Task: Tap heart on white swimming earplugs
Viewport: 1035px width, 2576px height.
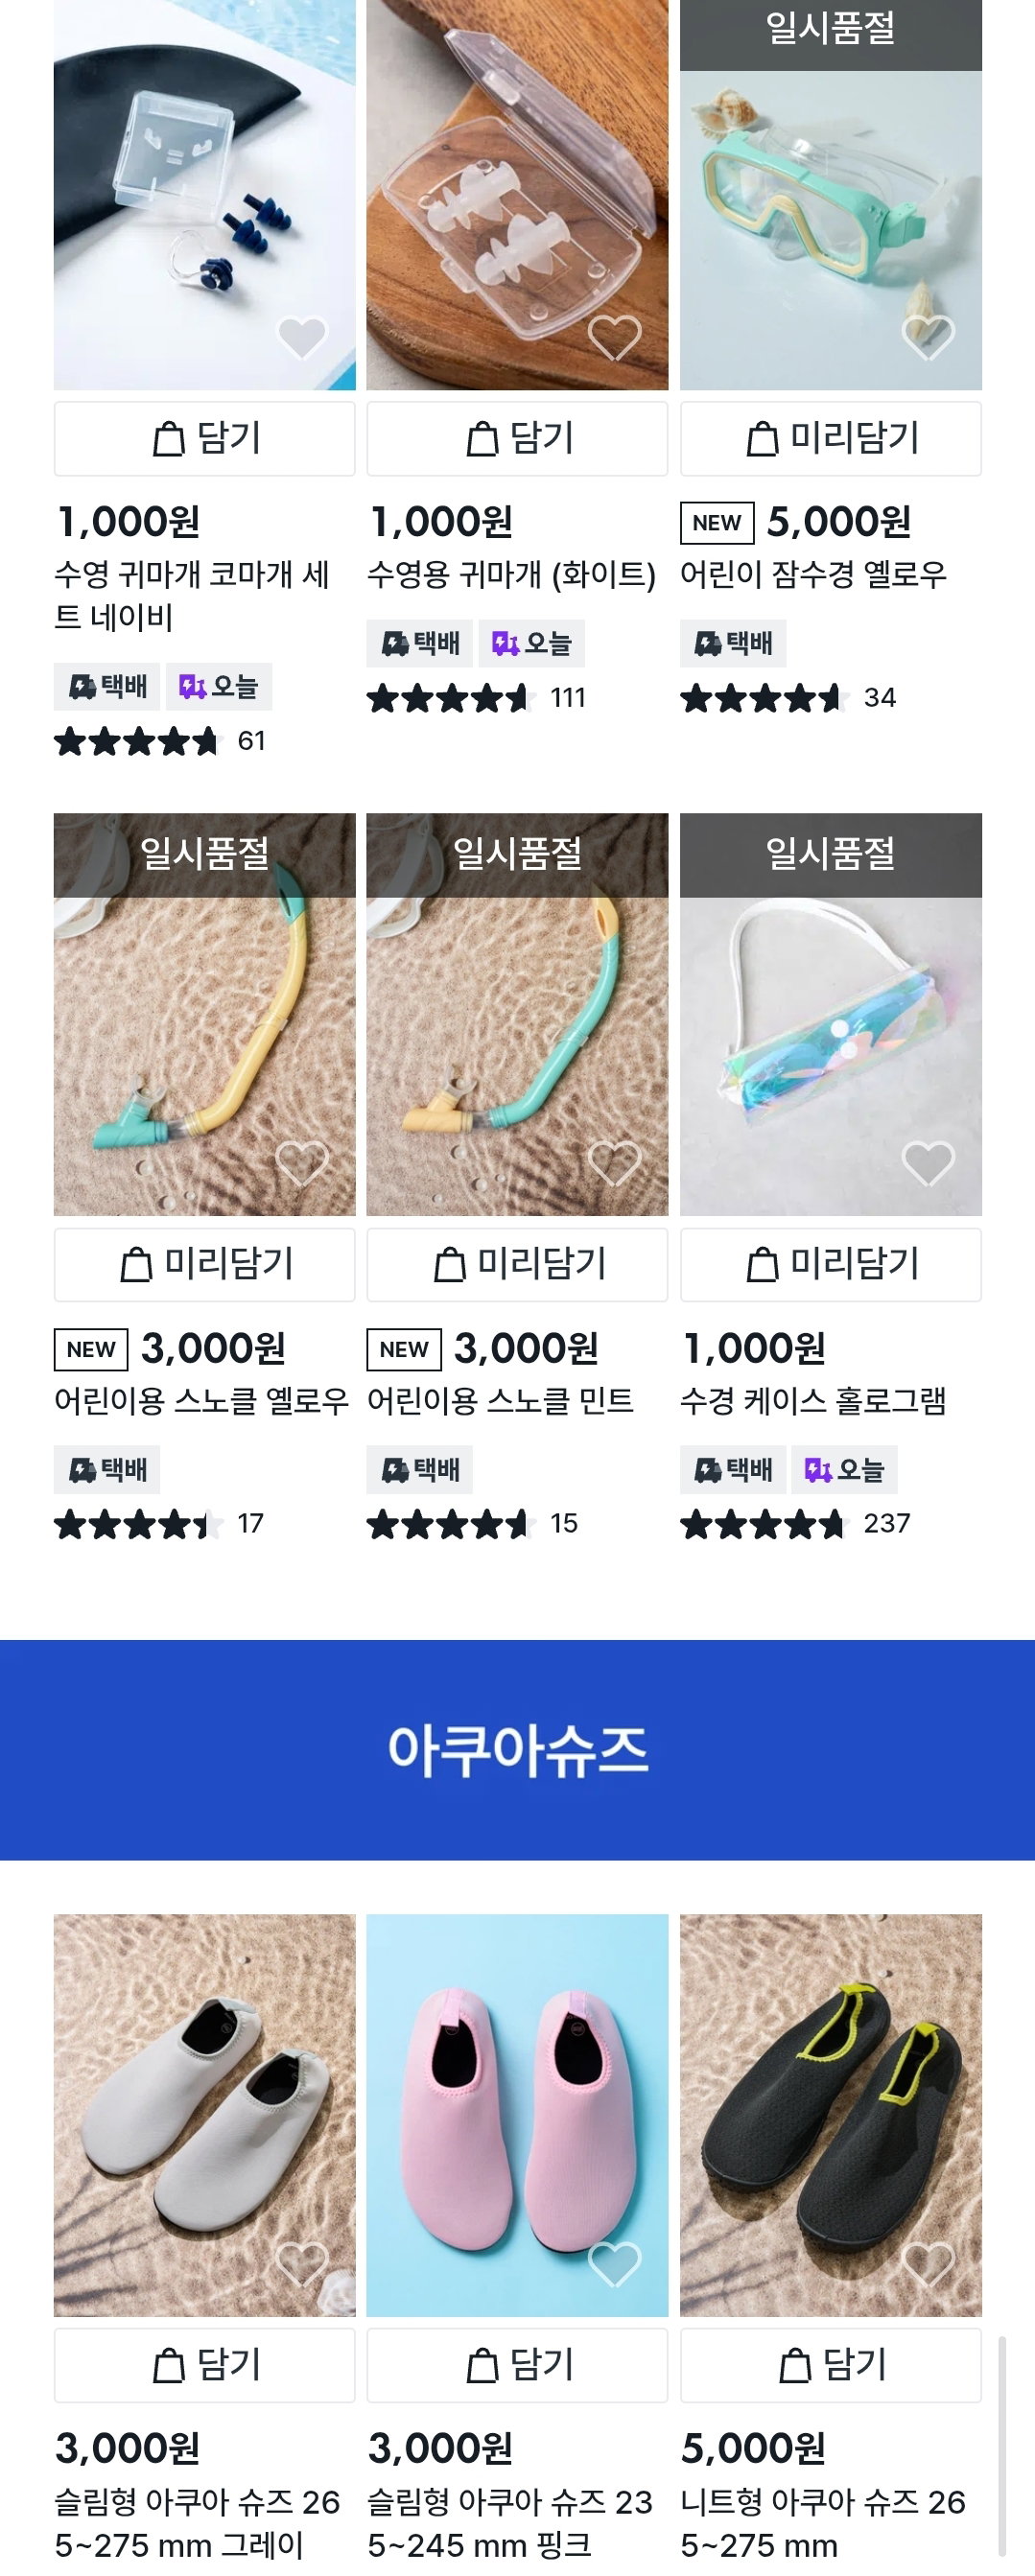Action: coord(615,337)
